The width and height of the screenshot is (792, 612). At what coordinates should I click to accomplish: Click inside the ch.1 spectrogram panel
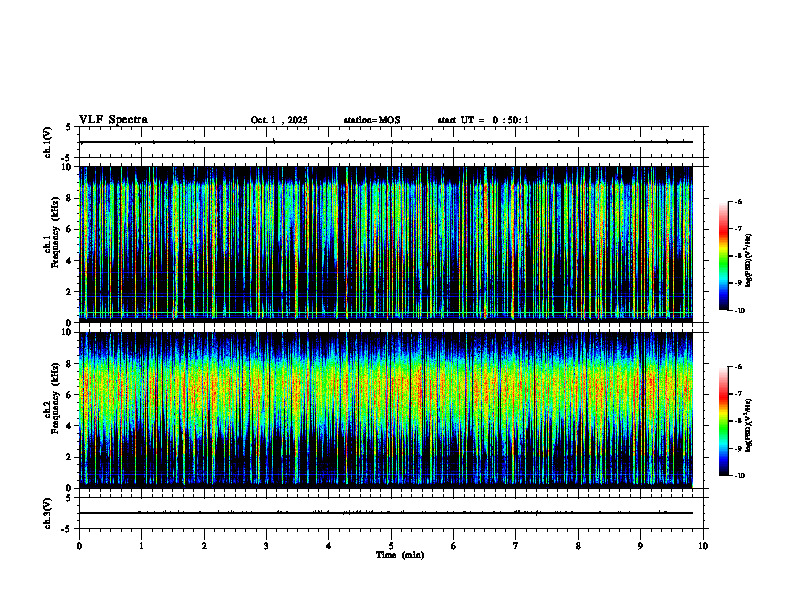[x=386, y=244]
